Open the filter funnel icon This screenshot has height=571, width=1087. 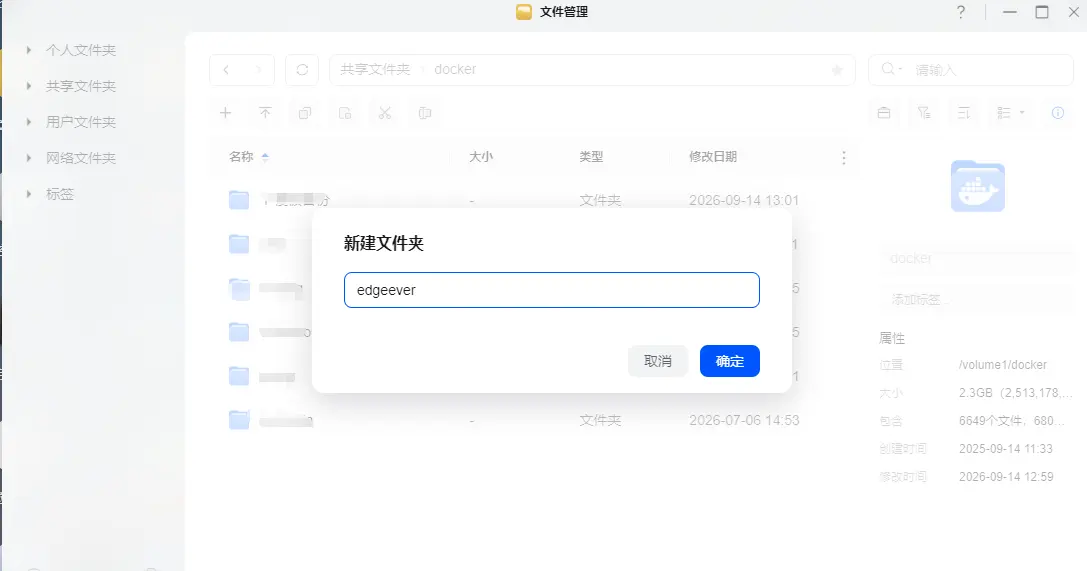click(924, 113)
